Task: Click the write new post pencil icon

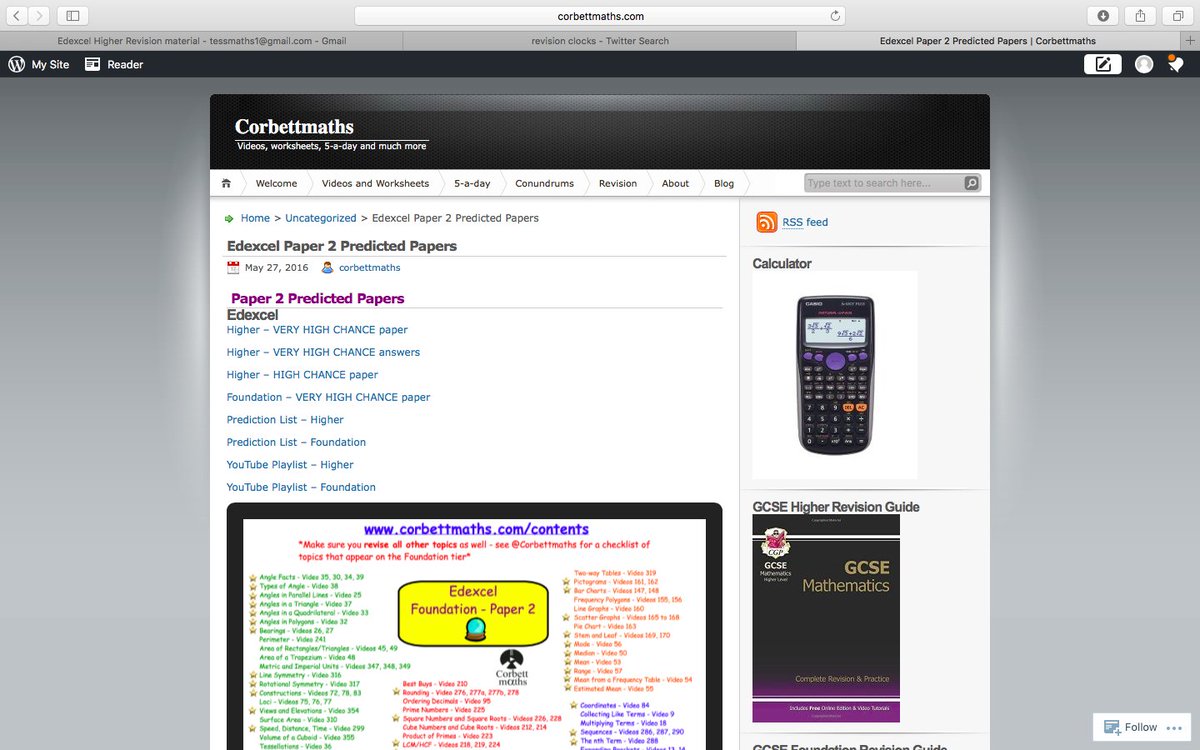Action: 1102,64
